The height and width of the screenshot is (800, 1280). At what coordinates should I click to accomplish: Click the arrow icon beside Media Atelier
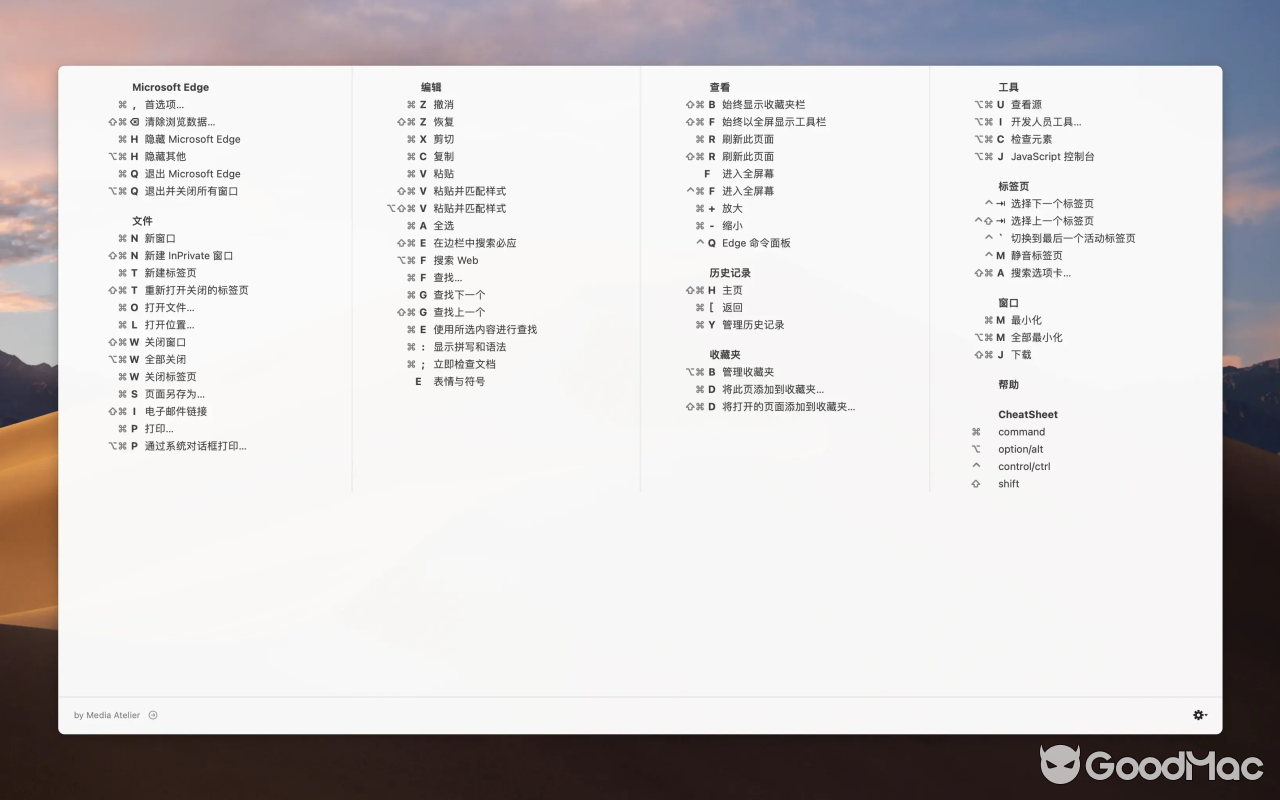click(153, 715)
